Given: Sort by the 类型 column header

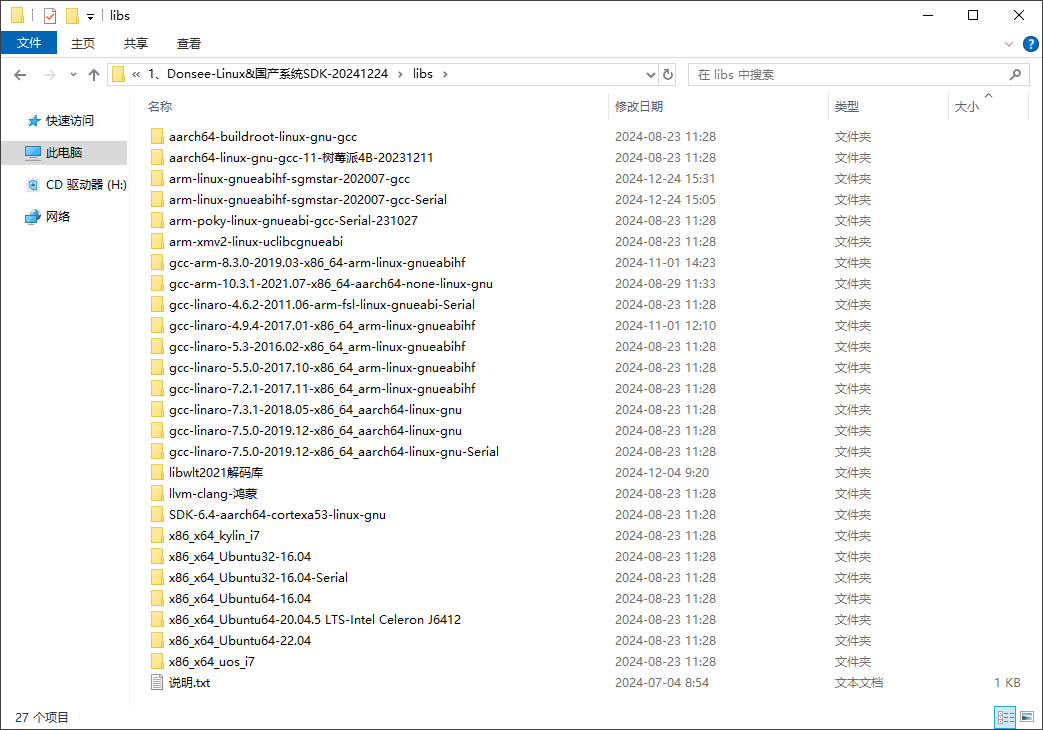Looking at the screenshot, I should click(x=847, y=106).
